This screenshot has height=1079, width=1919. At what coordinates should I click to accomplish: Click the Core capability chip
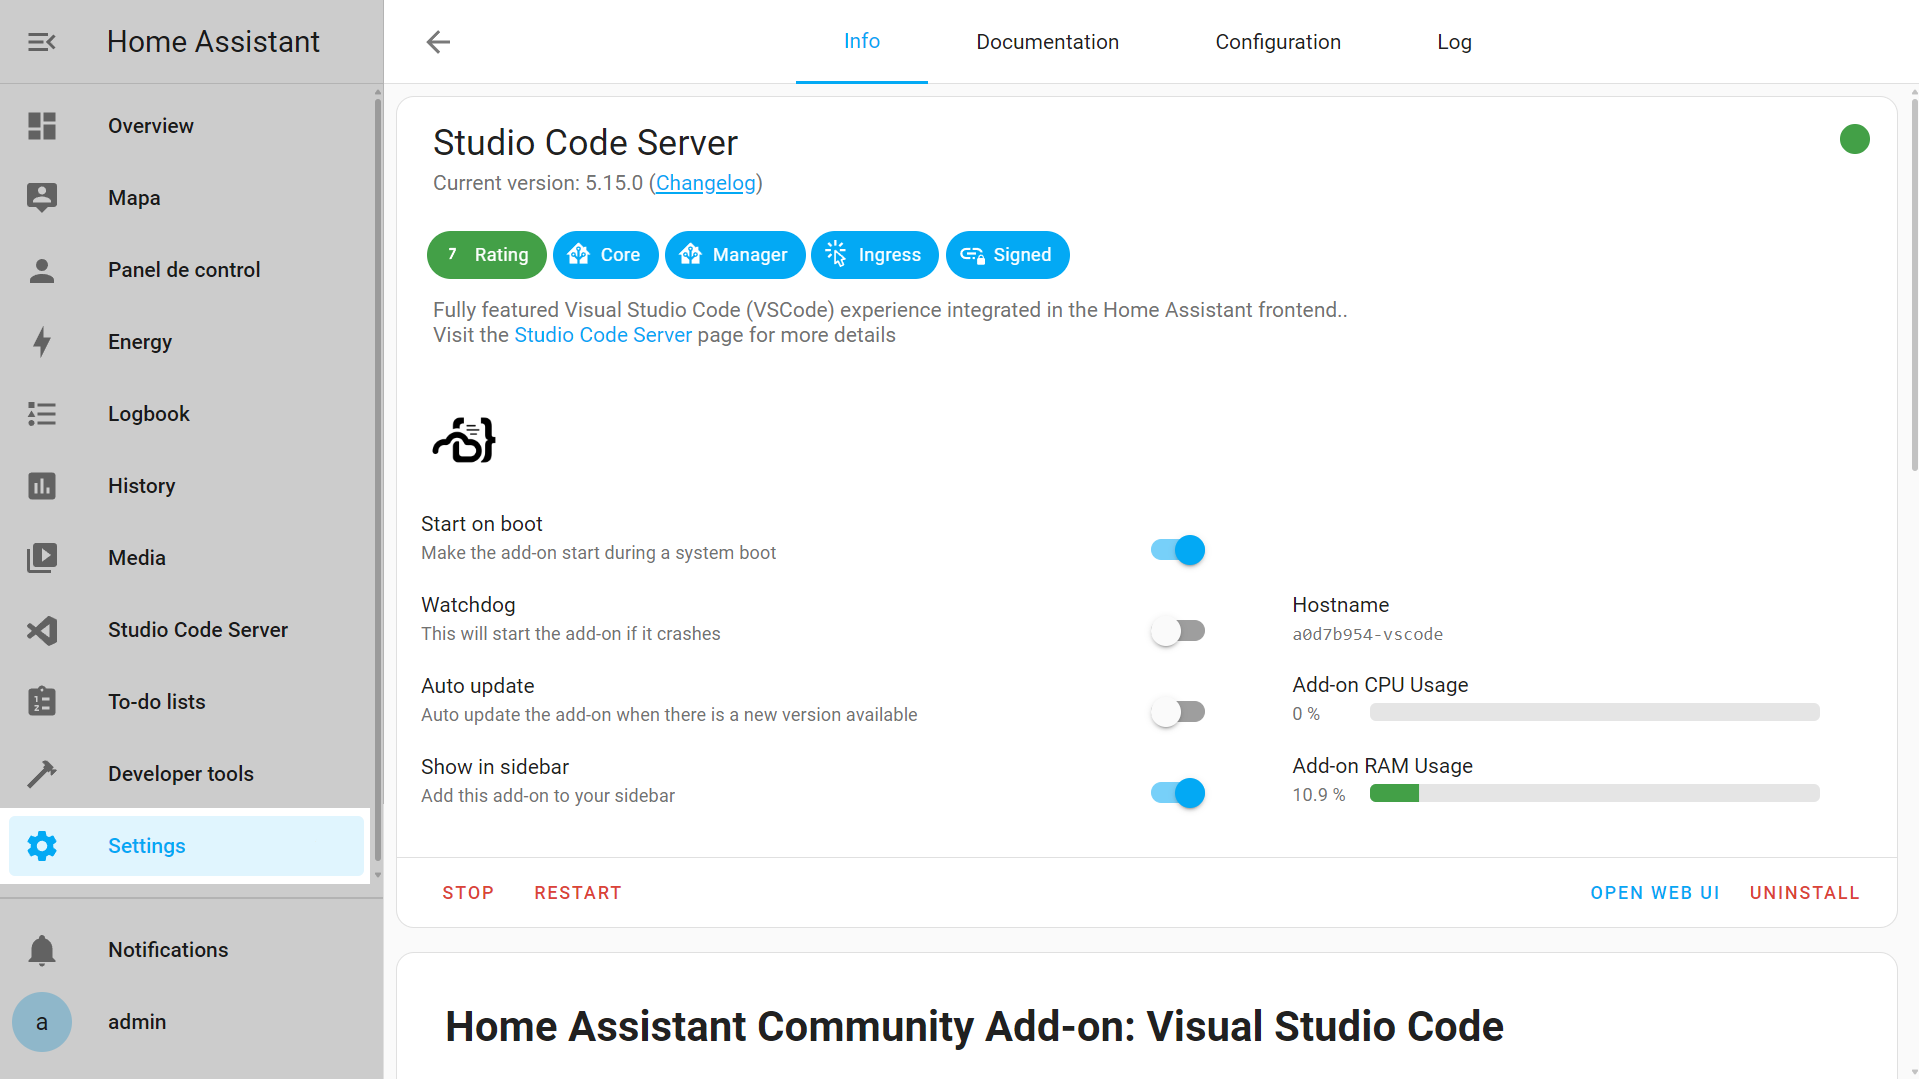605,255
